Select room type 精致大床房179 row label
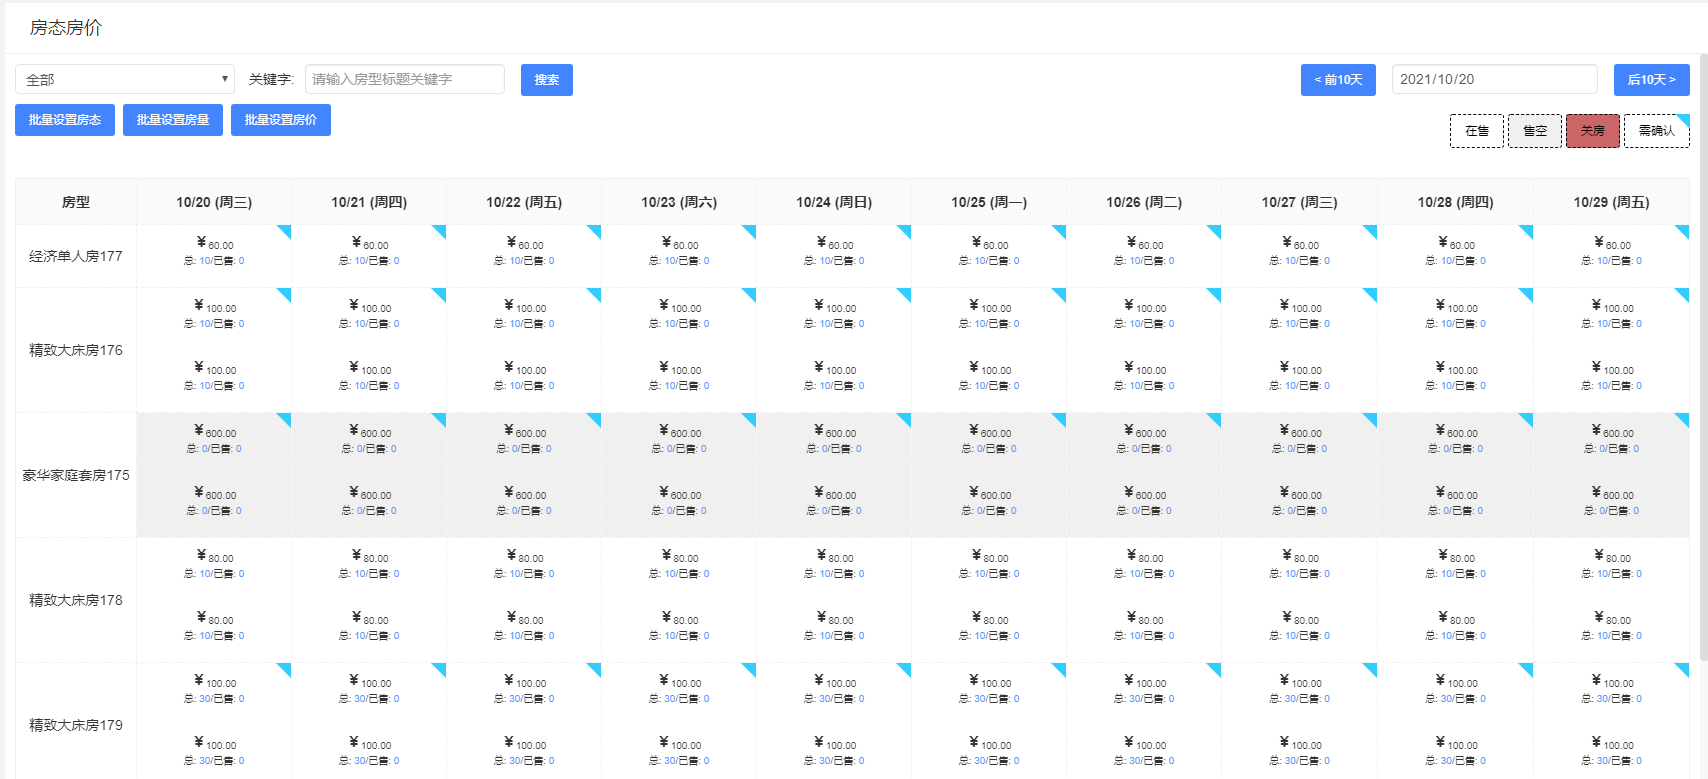The height and width of the screenshot is (779, 1708). (x=76, y=725)
